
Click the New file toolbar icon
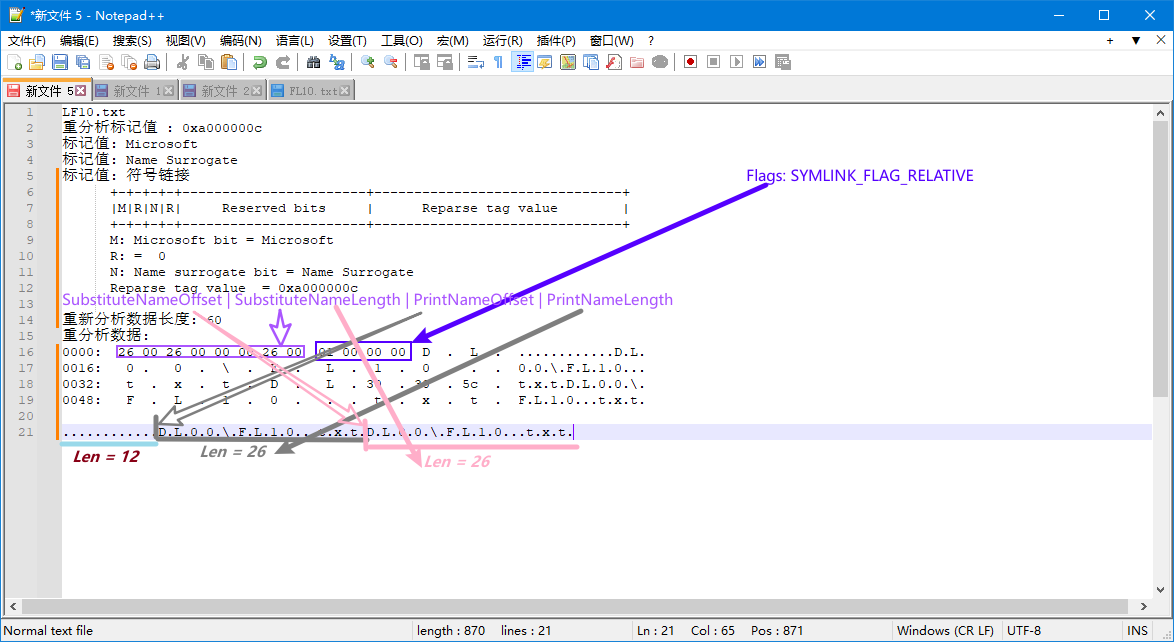(14, 62)
